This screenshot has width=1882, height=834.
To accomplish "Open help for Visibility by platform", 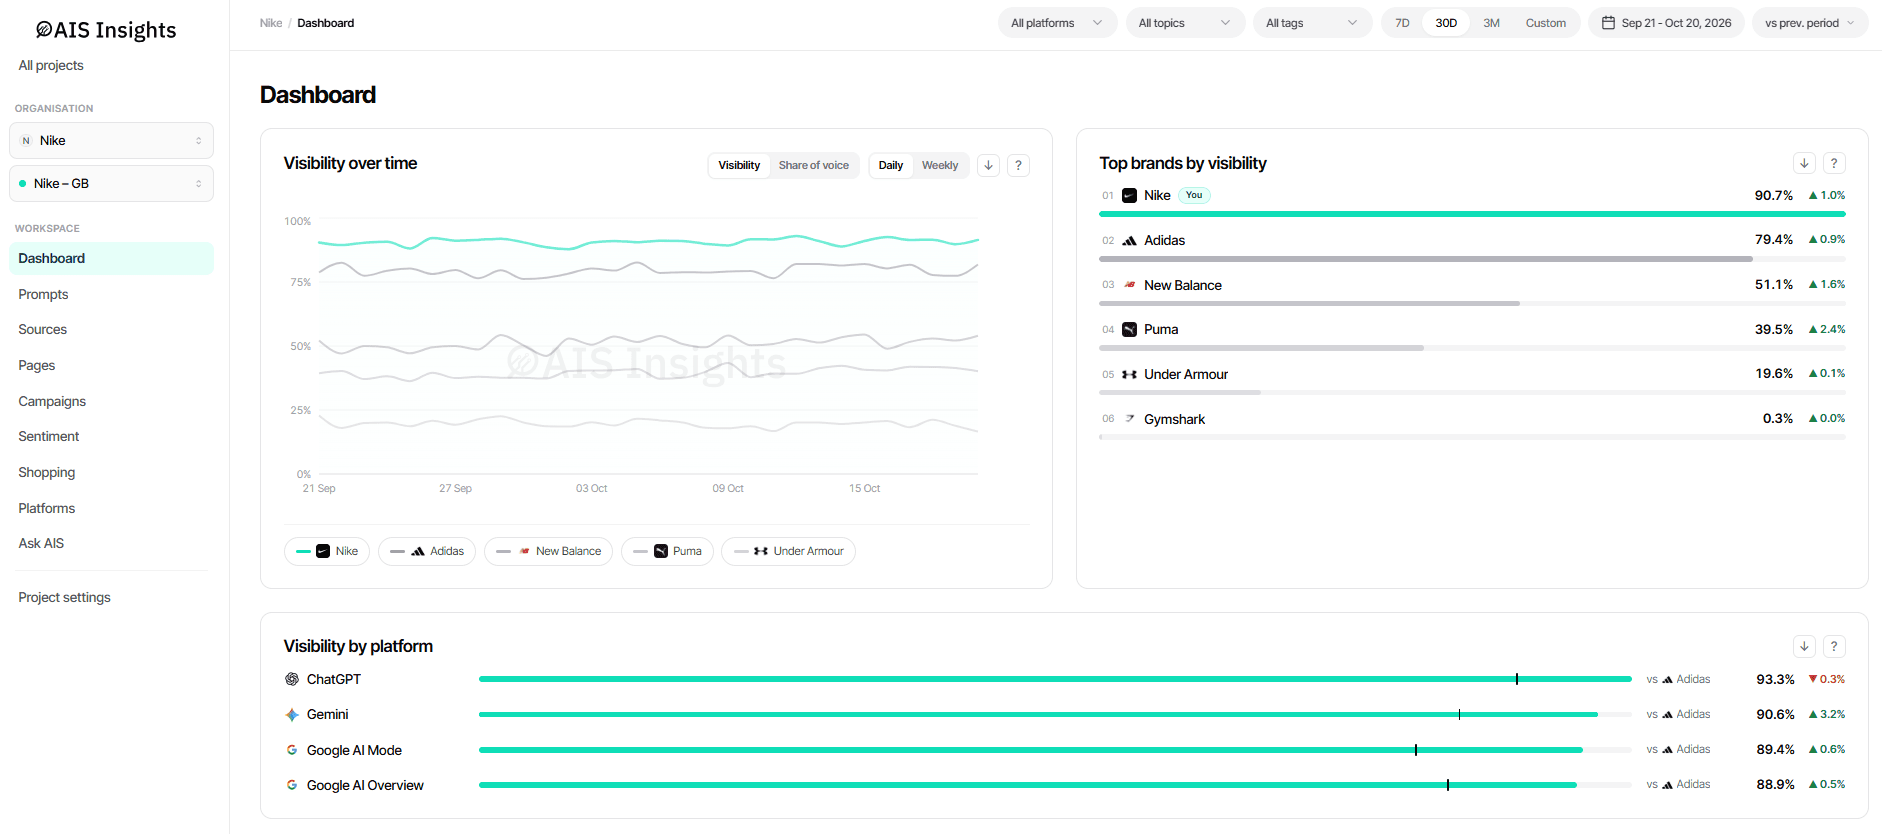I will click(x=1834, y=646).
